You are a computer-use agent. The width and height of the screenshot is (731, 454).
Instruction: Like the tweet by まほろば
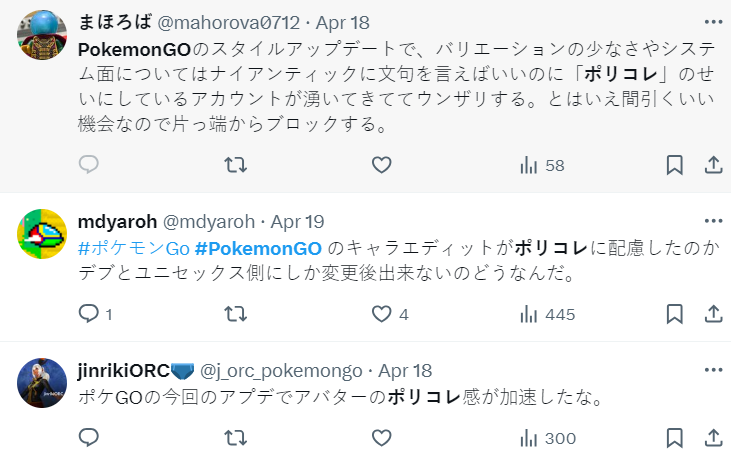coord(381,165)
